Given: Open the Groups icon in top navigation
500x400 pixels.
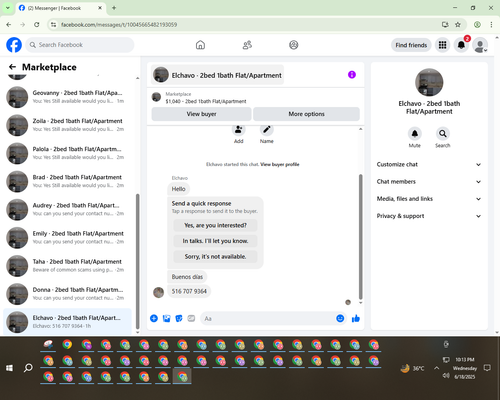Looking at the screenshot, I should (294, 45).
